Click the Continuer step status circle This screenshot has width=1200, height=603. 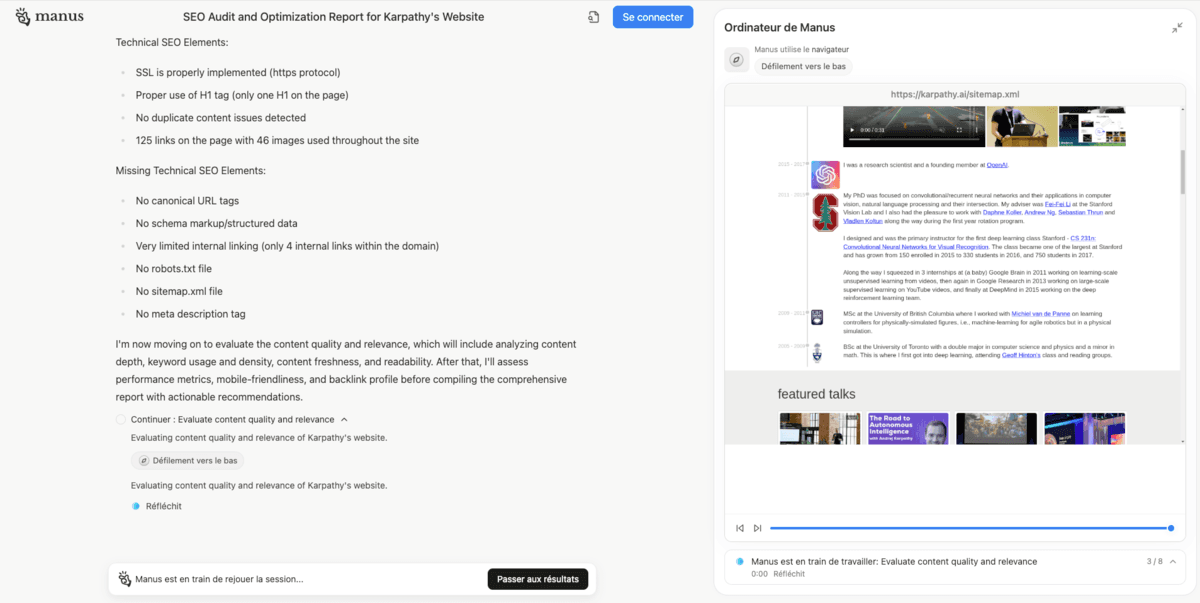tap(121, 420)
